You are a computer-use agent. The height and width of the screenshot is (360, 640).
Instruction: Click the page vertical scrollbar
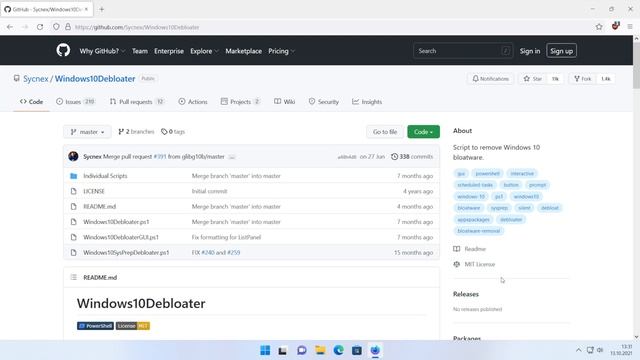[x=636, y=188]
